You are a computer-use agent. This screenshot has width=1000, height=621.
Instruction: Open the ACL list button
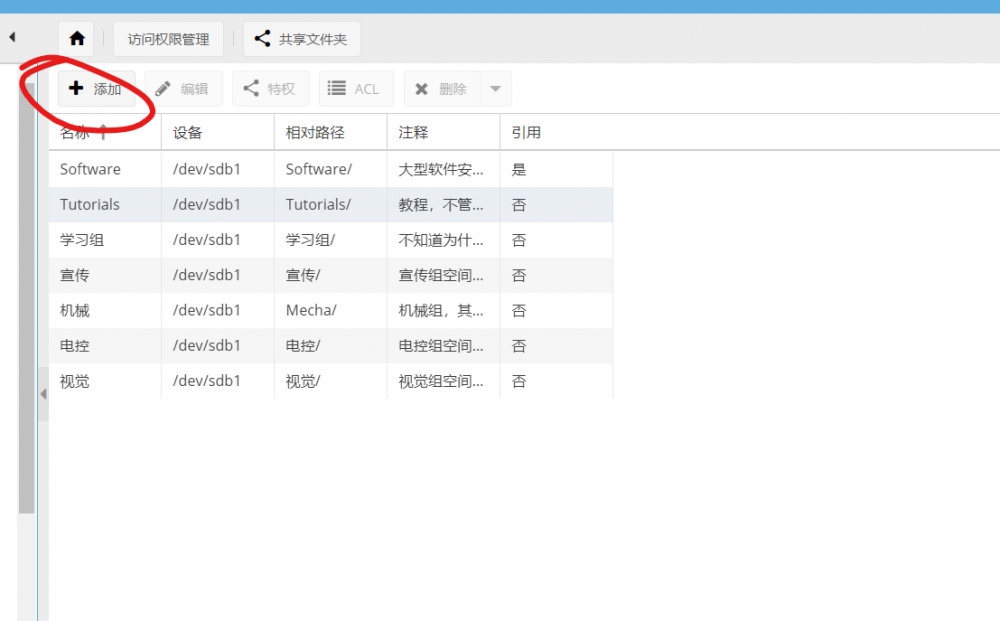coord(355,89)
